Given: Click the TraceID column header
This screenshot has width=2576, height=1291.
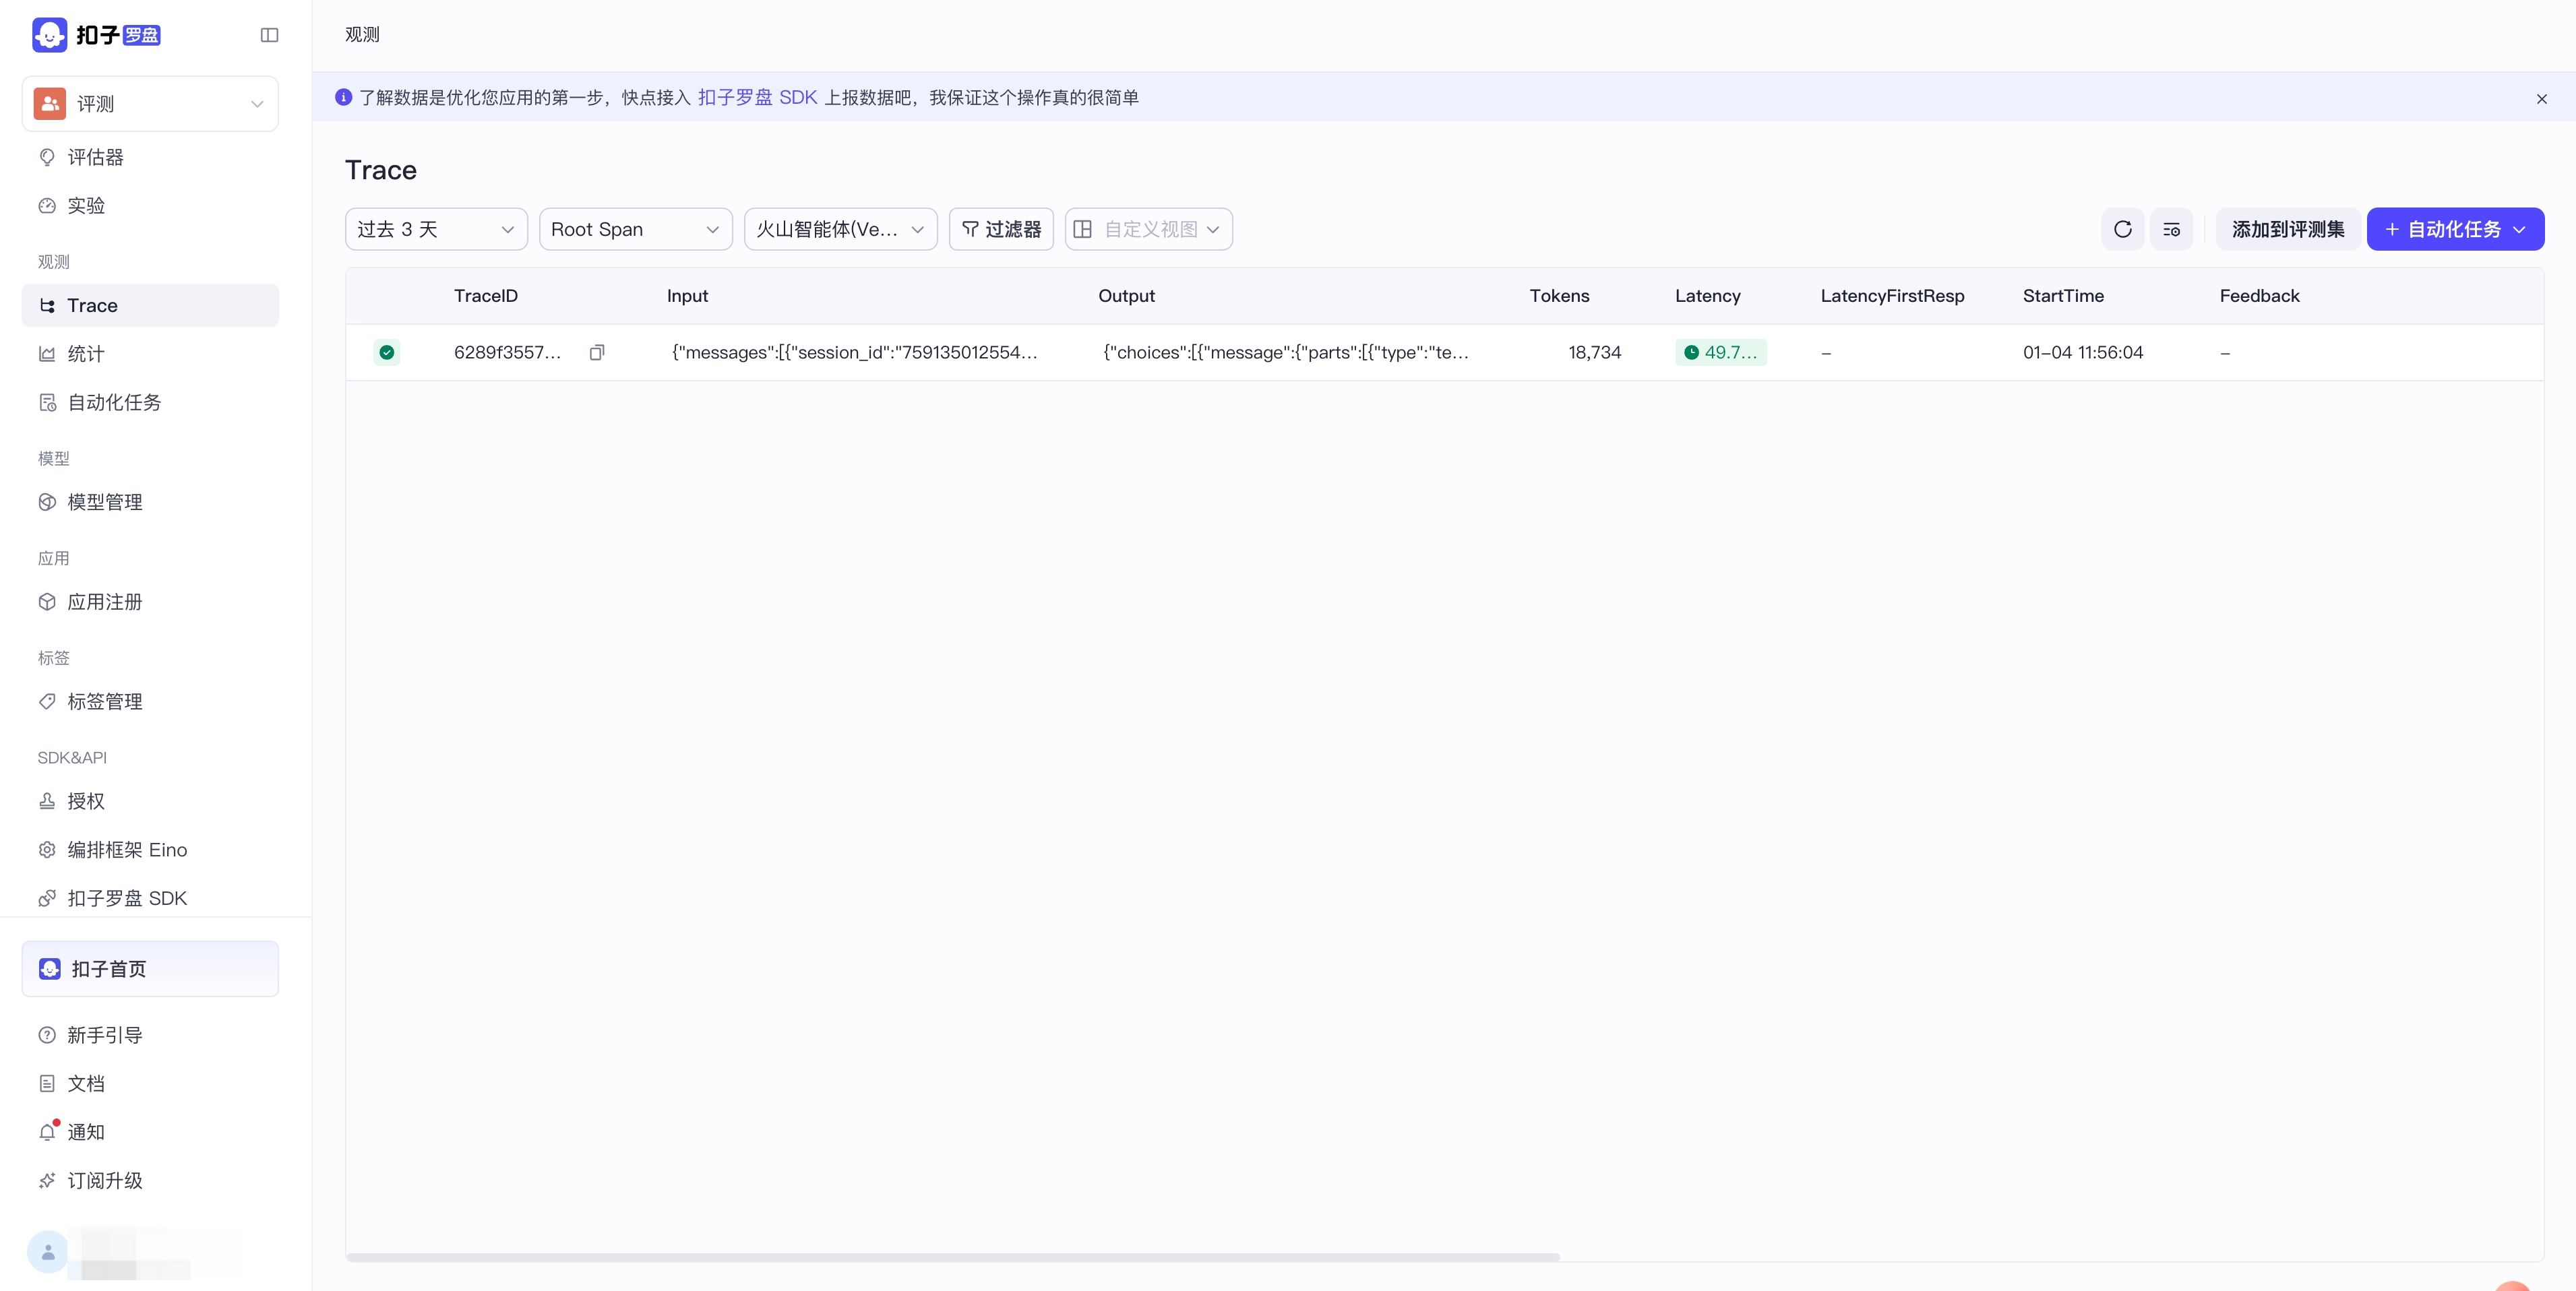Looking at the screenshot, I should click(486, 296).
